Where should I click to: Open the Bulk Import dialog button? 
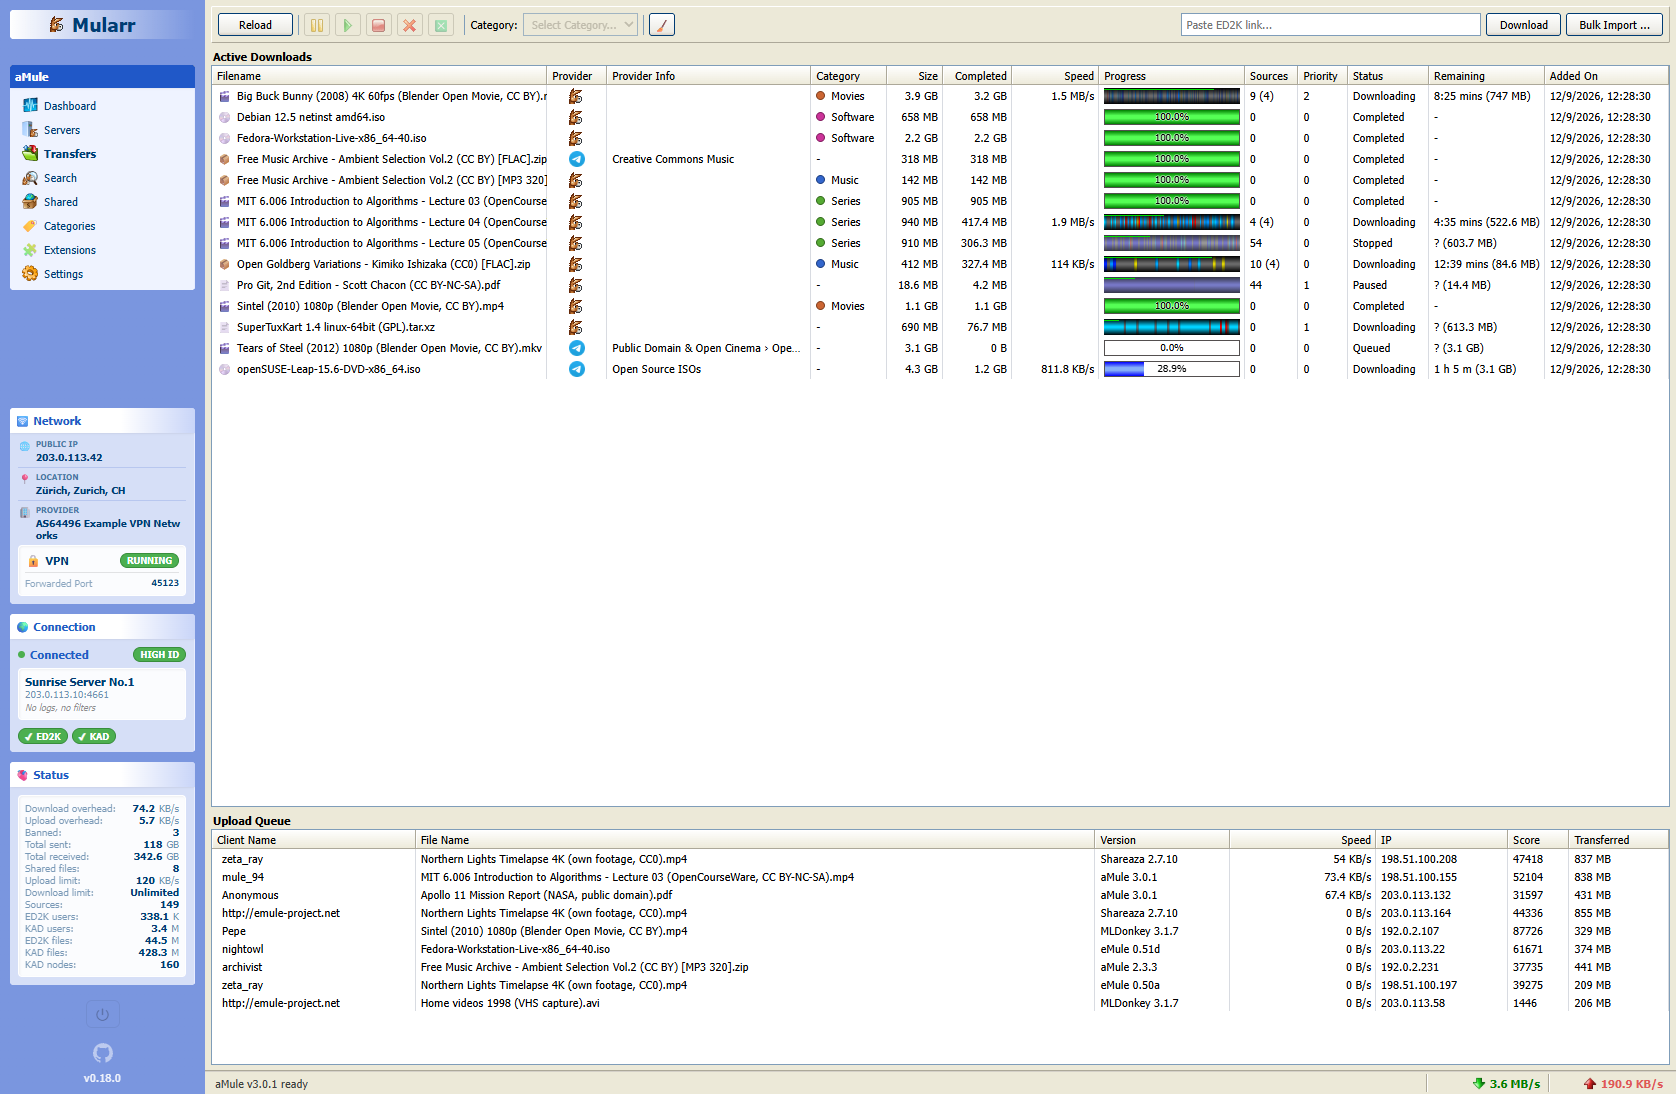pyautogui.click(x=1614, y=25)
